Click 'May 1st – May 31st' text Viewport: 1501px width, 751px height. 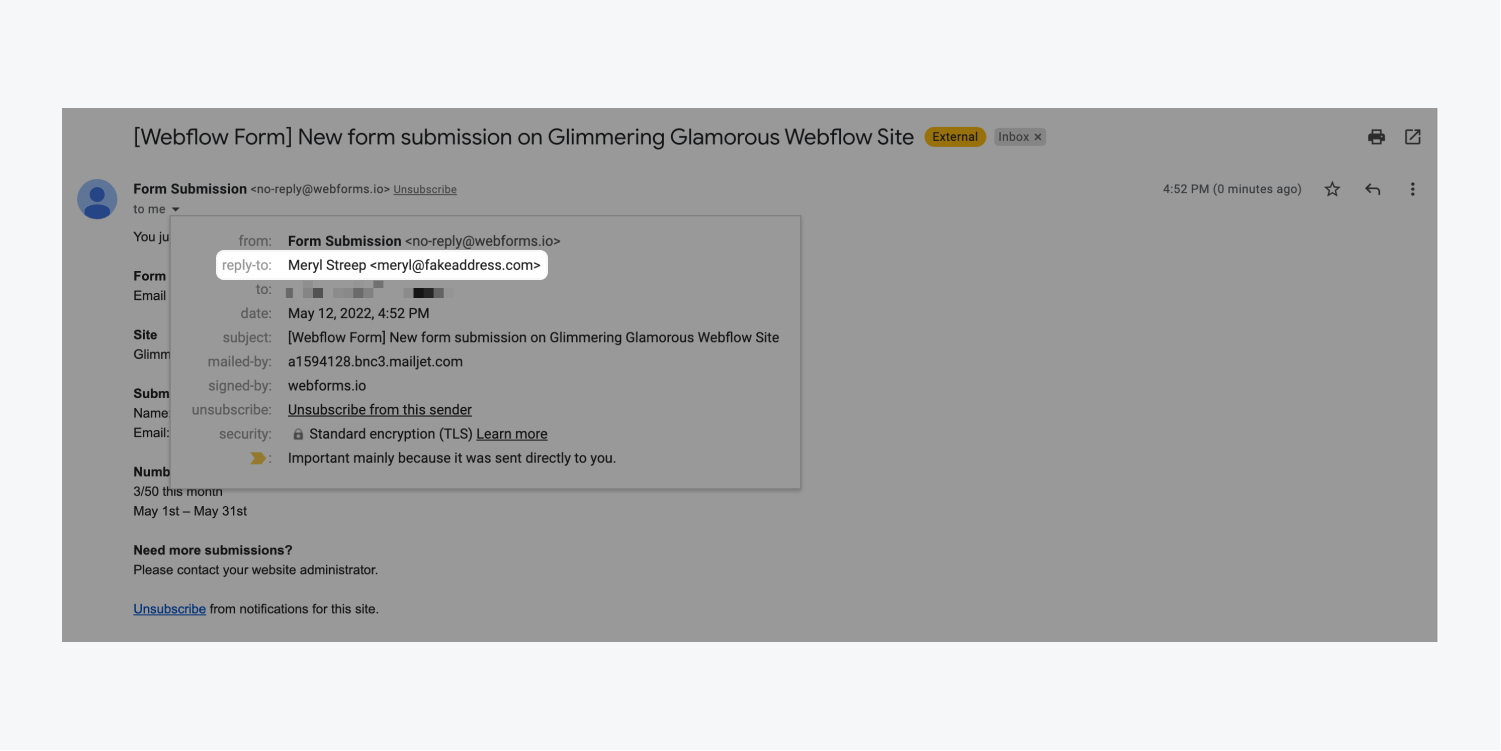point(190,511)
